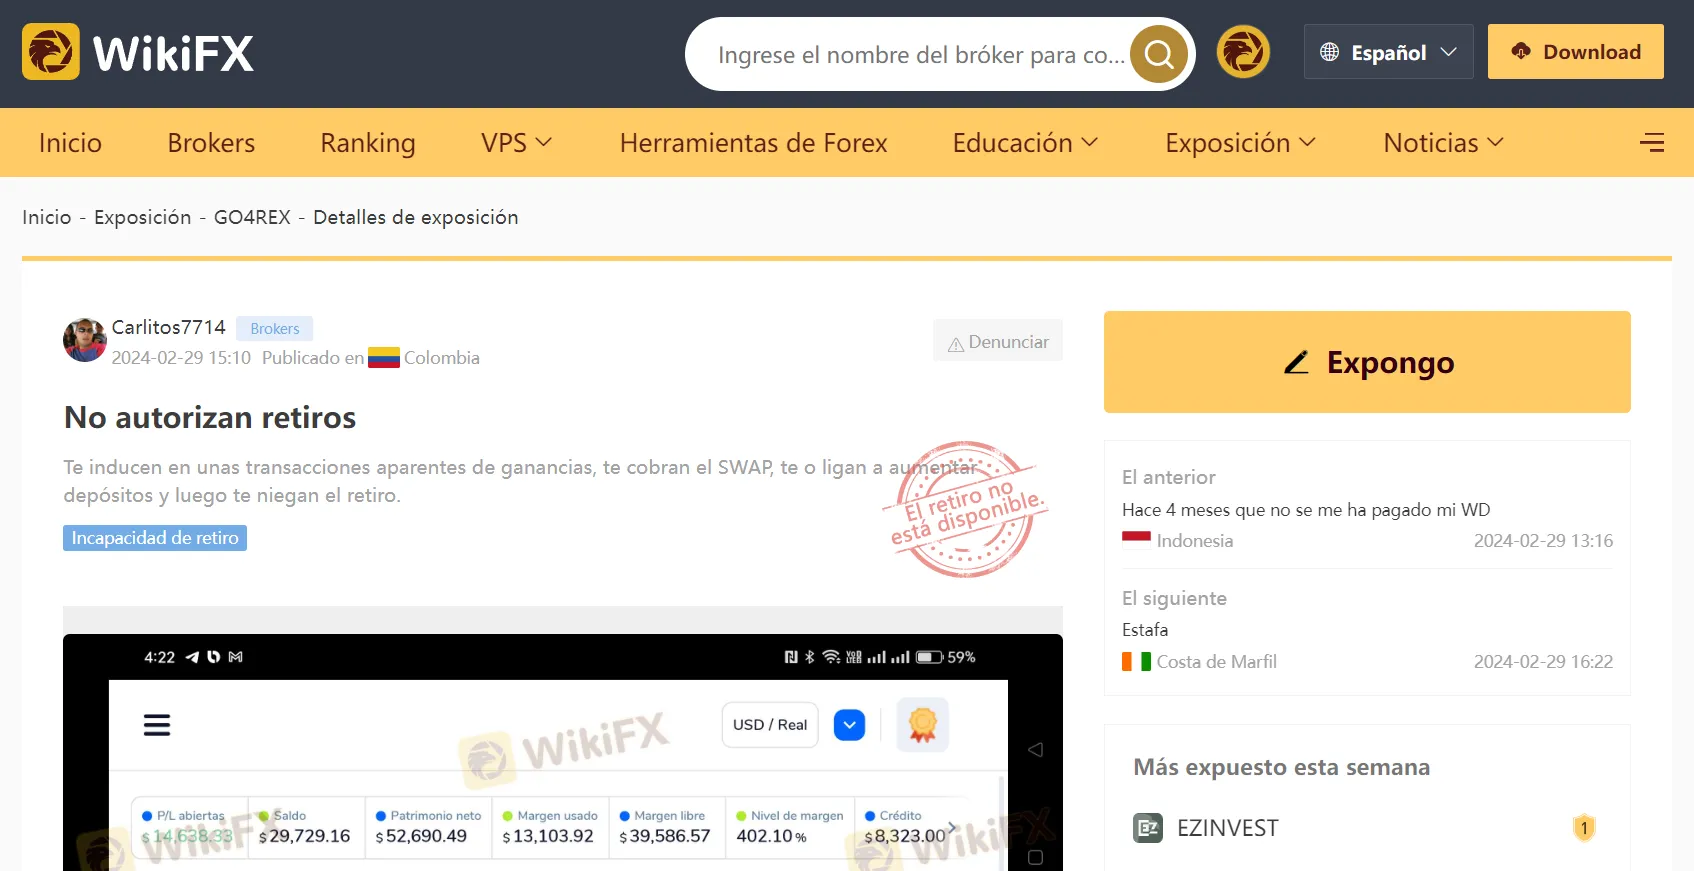The width and height of the screenshot is (1694, 871).
Task: Open the gold eagle app icon
Action: (1243, 52)
